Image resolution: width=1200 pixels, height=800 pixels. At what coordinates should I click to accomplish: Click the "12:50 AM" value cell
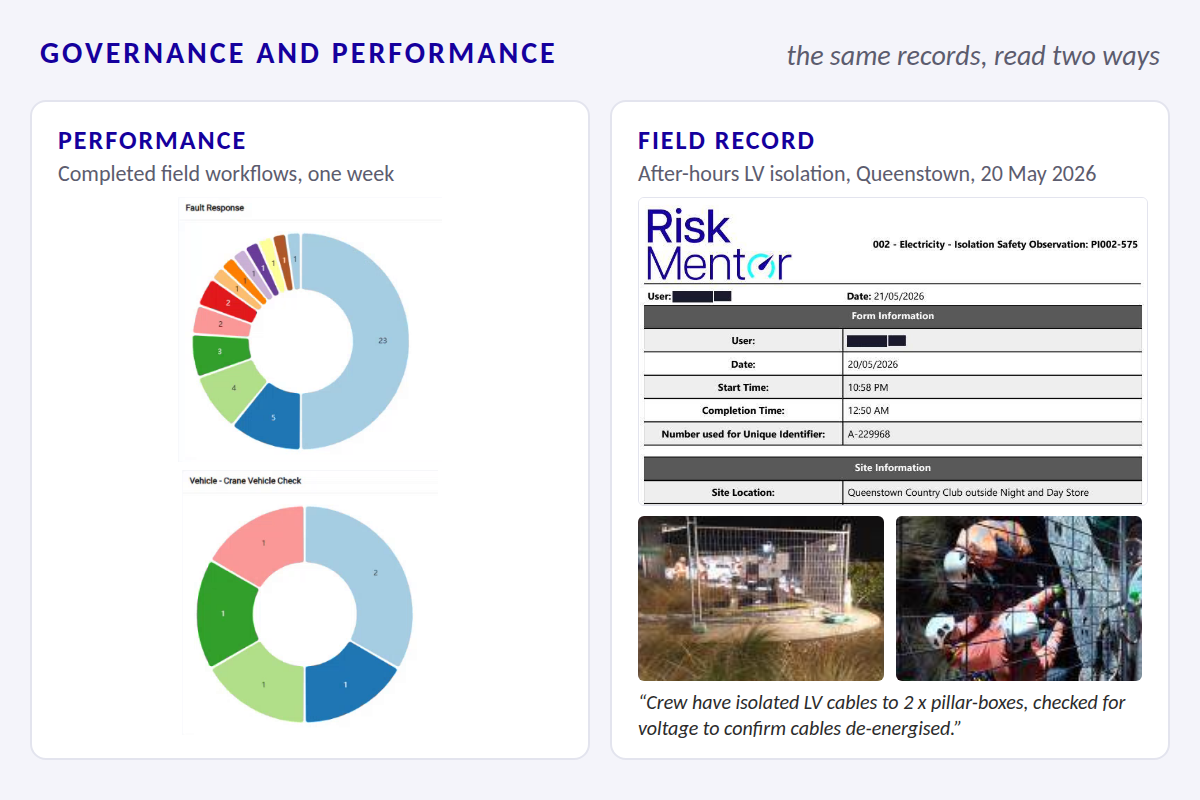993,410
